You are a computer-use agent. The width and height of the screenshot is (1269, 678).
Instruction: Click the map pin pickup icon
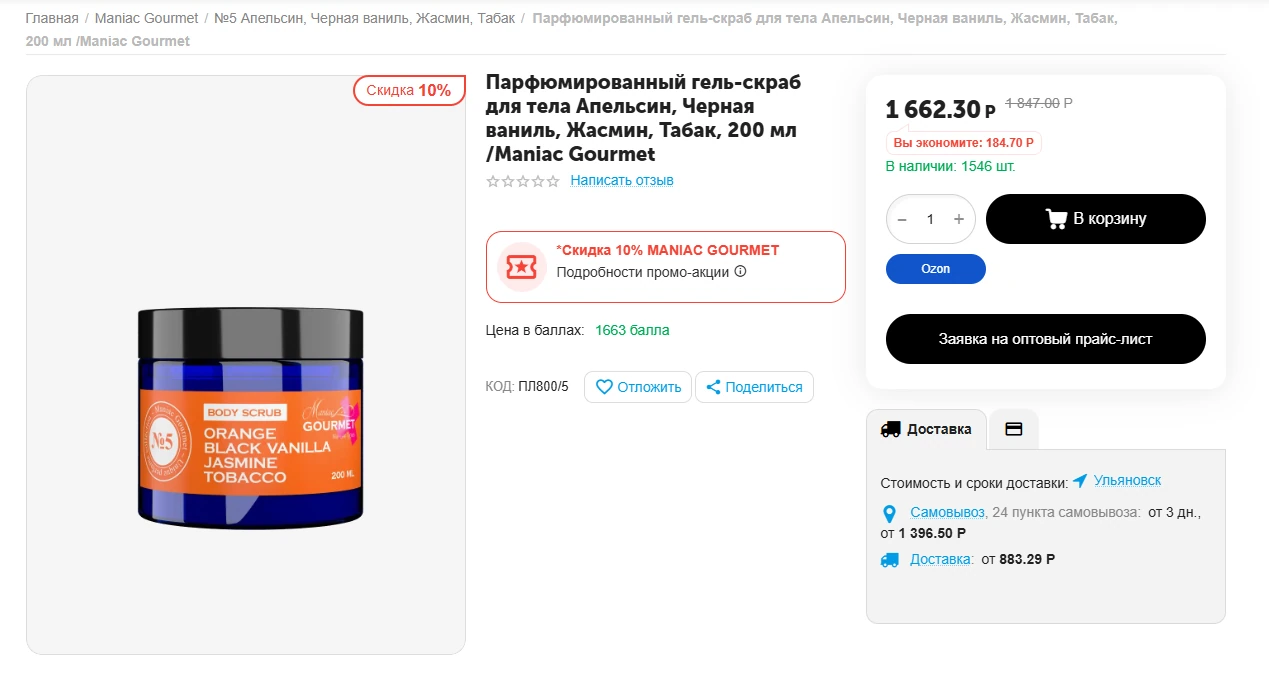pos(889,514)
